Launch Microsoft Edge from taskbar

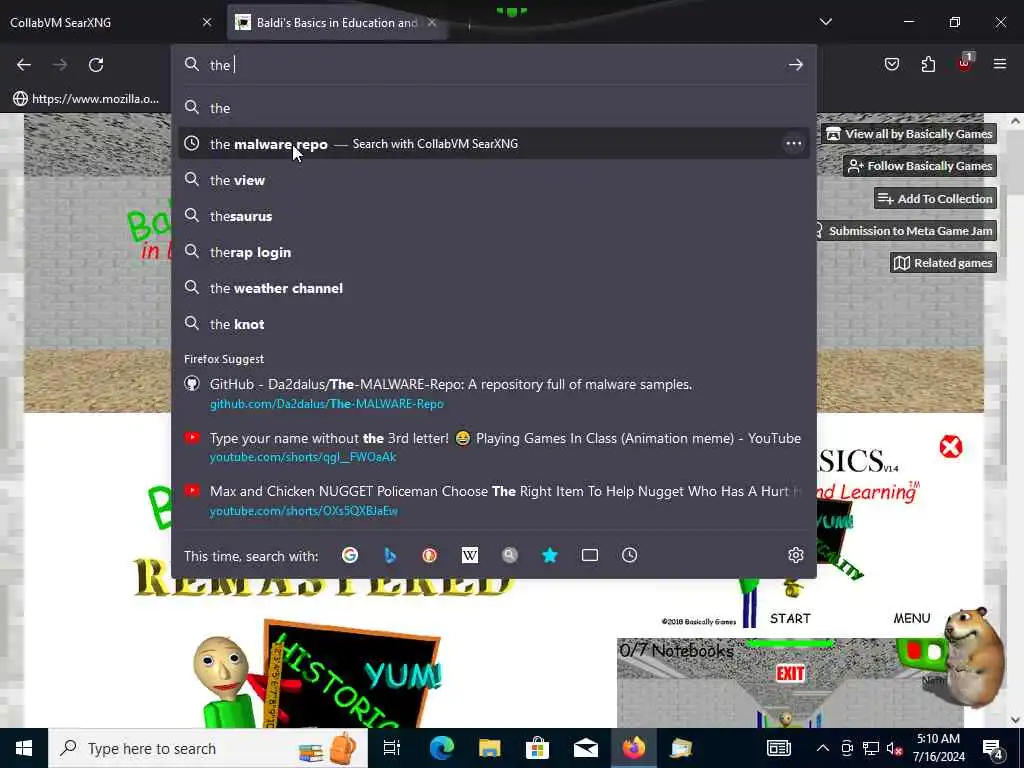tap(441, 748)
